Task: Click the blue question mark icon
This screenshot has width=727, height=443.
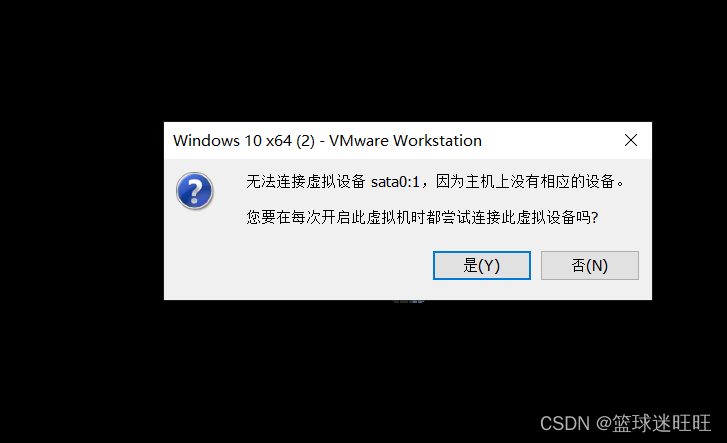Action: pos(195,191)
